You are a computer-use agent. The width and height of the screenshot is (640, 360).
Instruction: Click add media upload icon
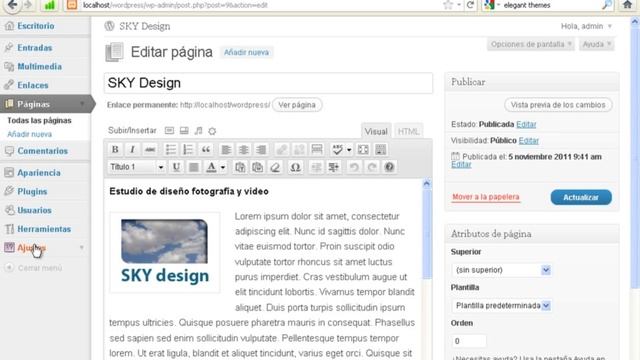[x=212, y=131]
